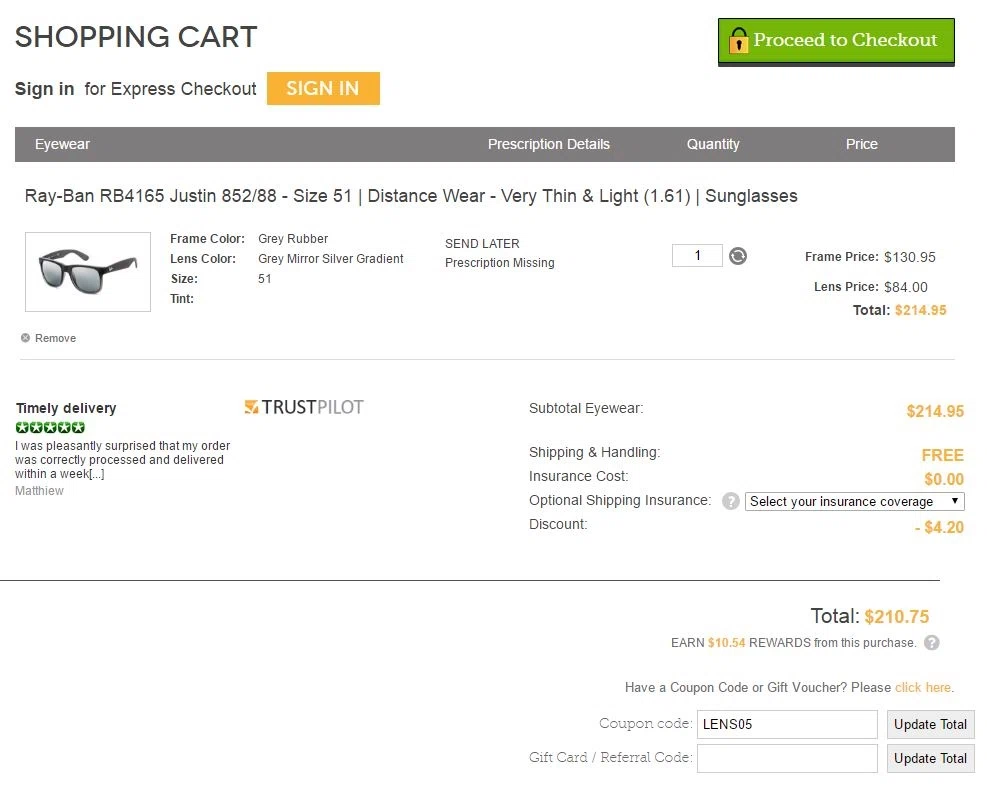The height and width of the screenshot is (795, 987).
Task: Click the total amount '$210.75'
Action: coord(896,616)
